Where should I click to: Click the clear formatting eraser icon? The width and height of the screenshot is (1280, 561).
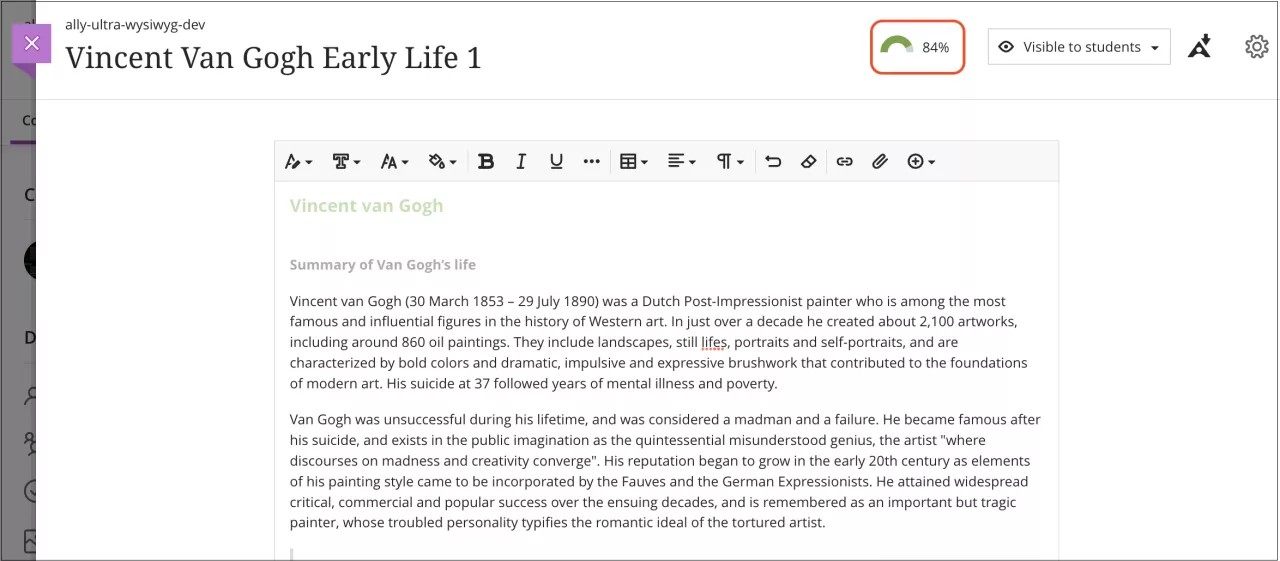tap(809, 161)
